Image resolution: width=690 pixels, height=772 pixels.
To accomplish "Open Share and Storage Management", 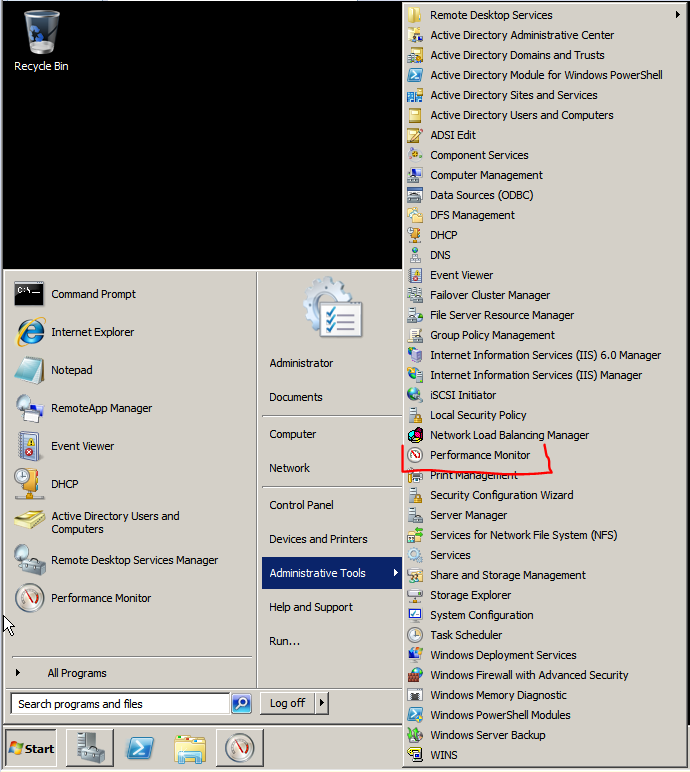I will coord(508,575).
